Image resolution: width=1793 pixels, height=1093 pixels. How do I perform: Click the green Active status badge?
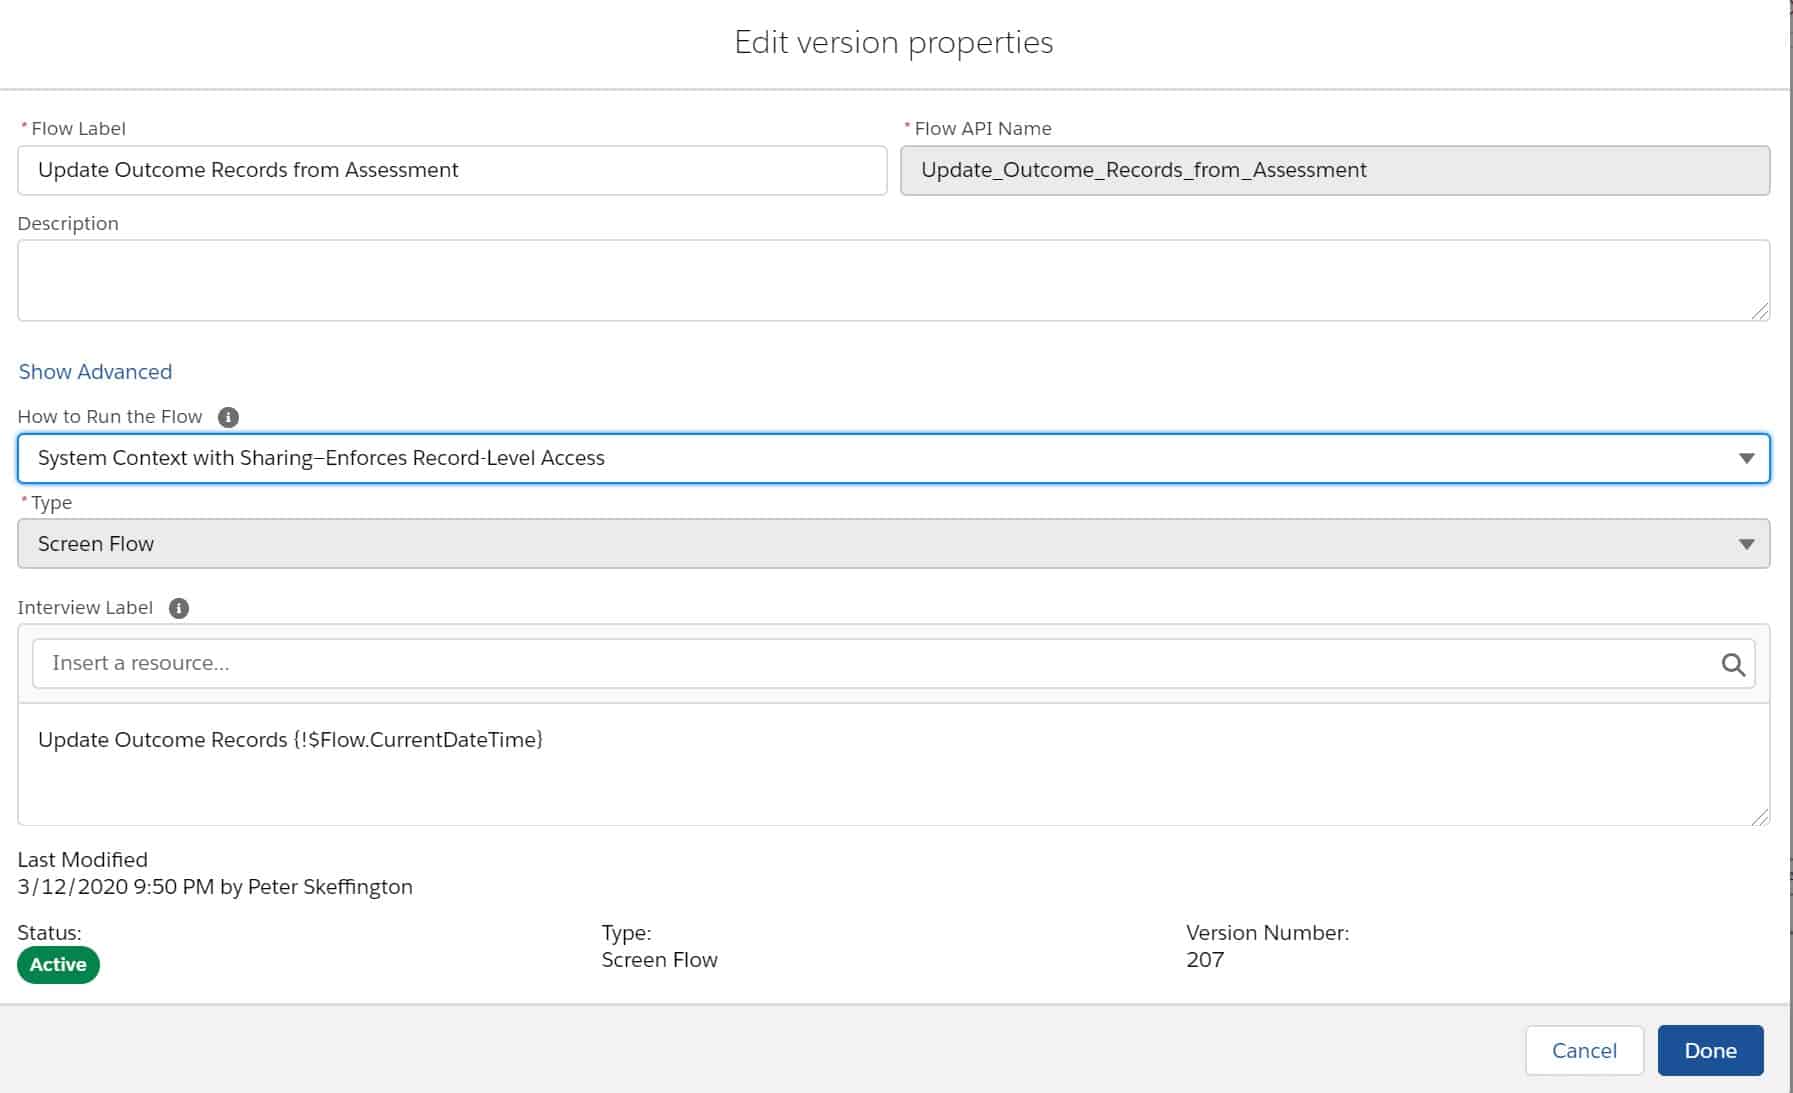(x=58, y=964)
